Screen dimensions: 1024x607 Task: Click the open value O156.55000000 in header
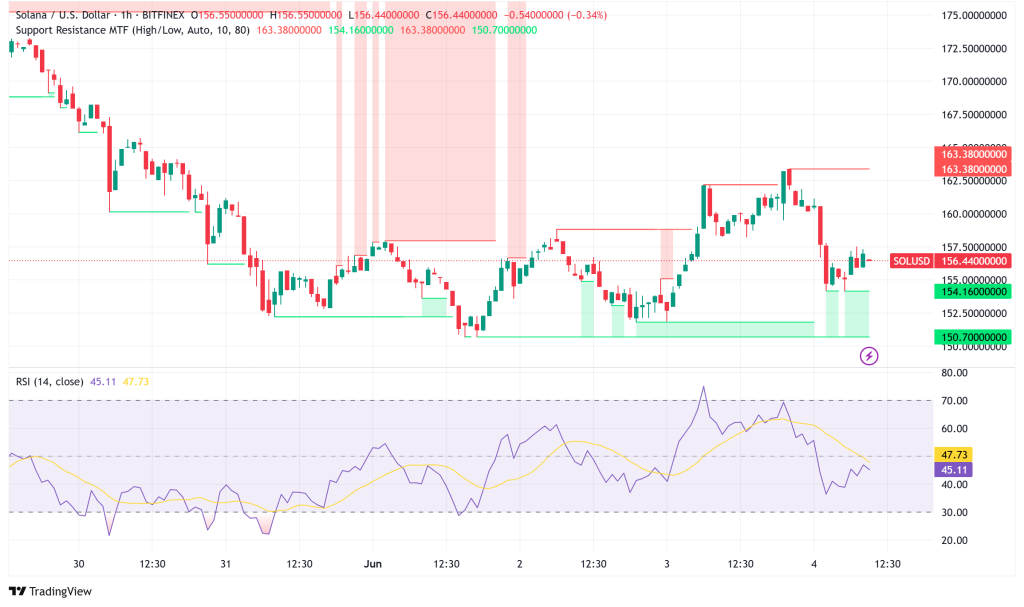tap(227, 15)
